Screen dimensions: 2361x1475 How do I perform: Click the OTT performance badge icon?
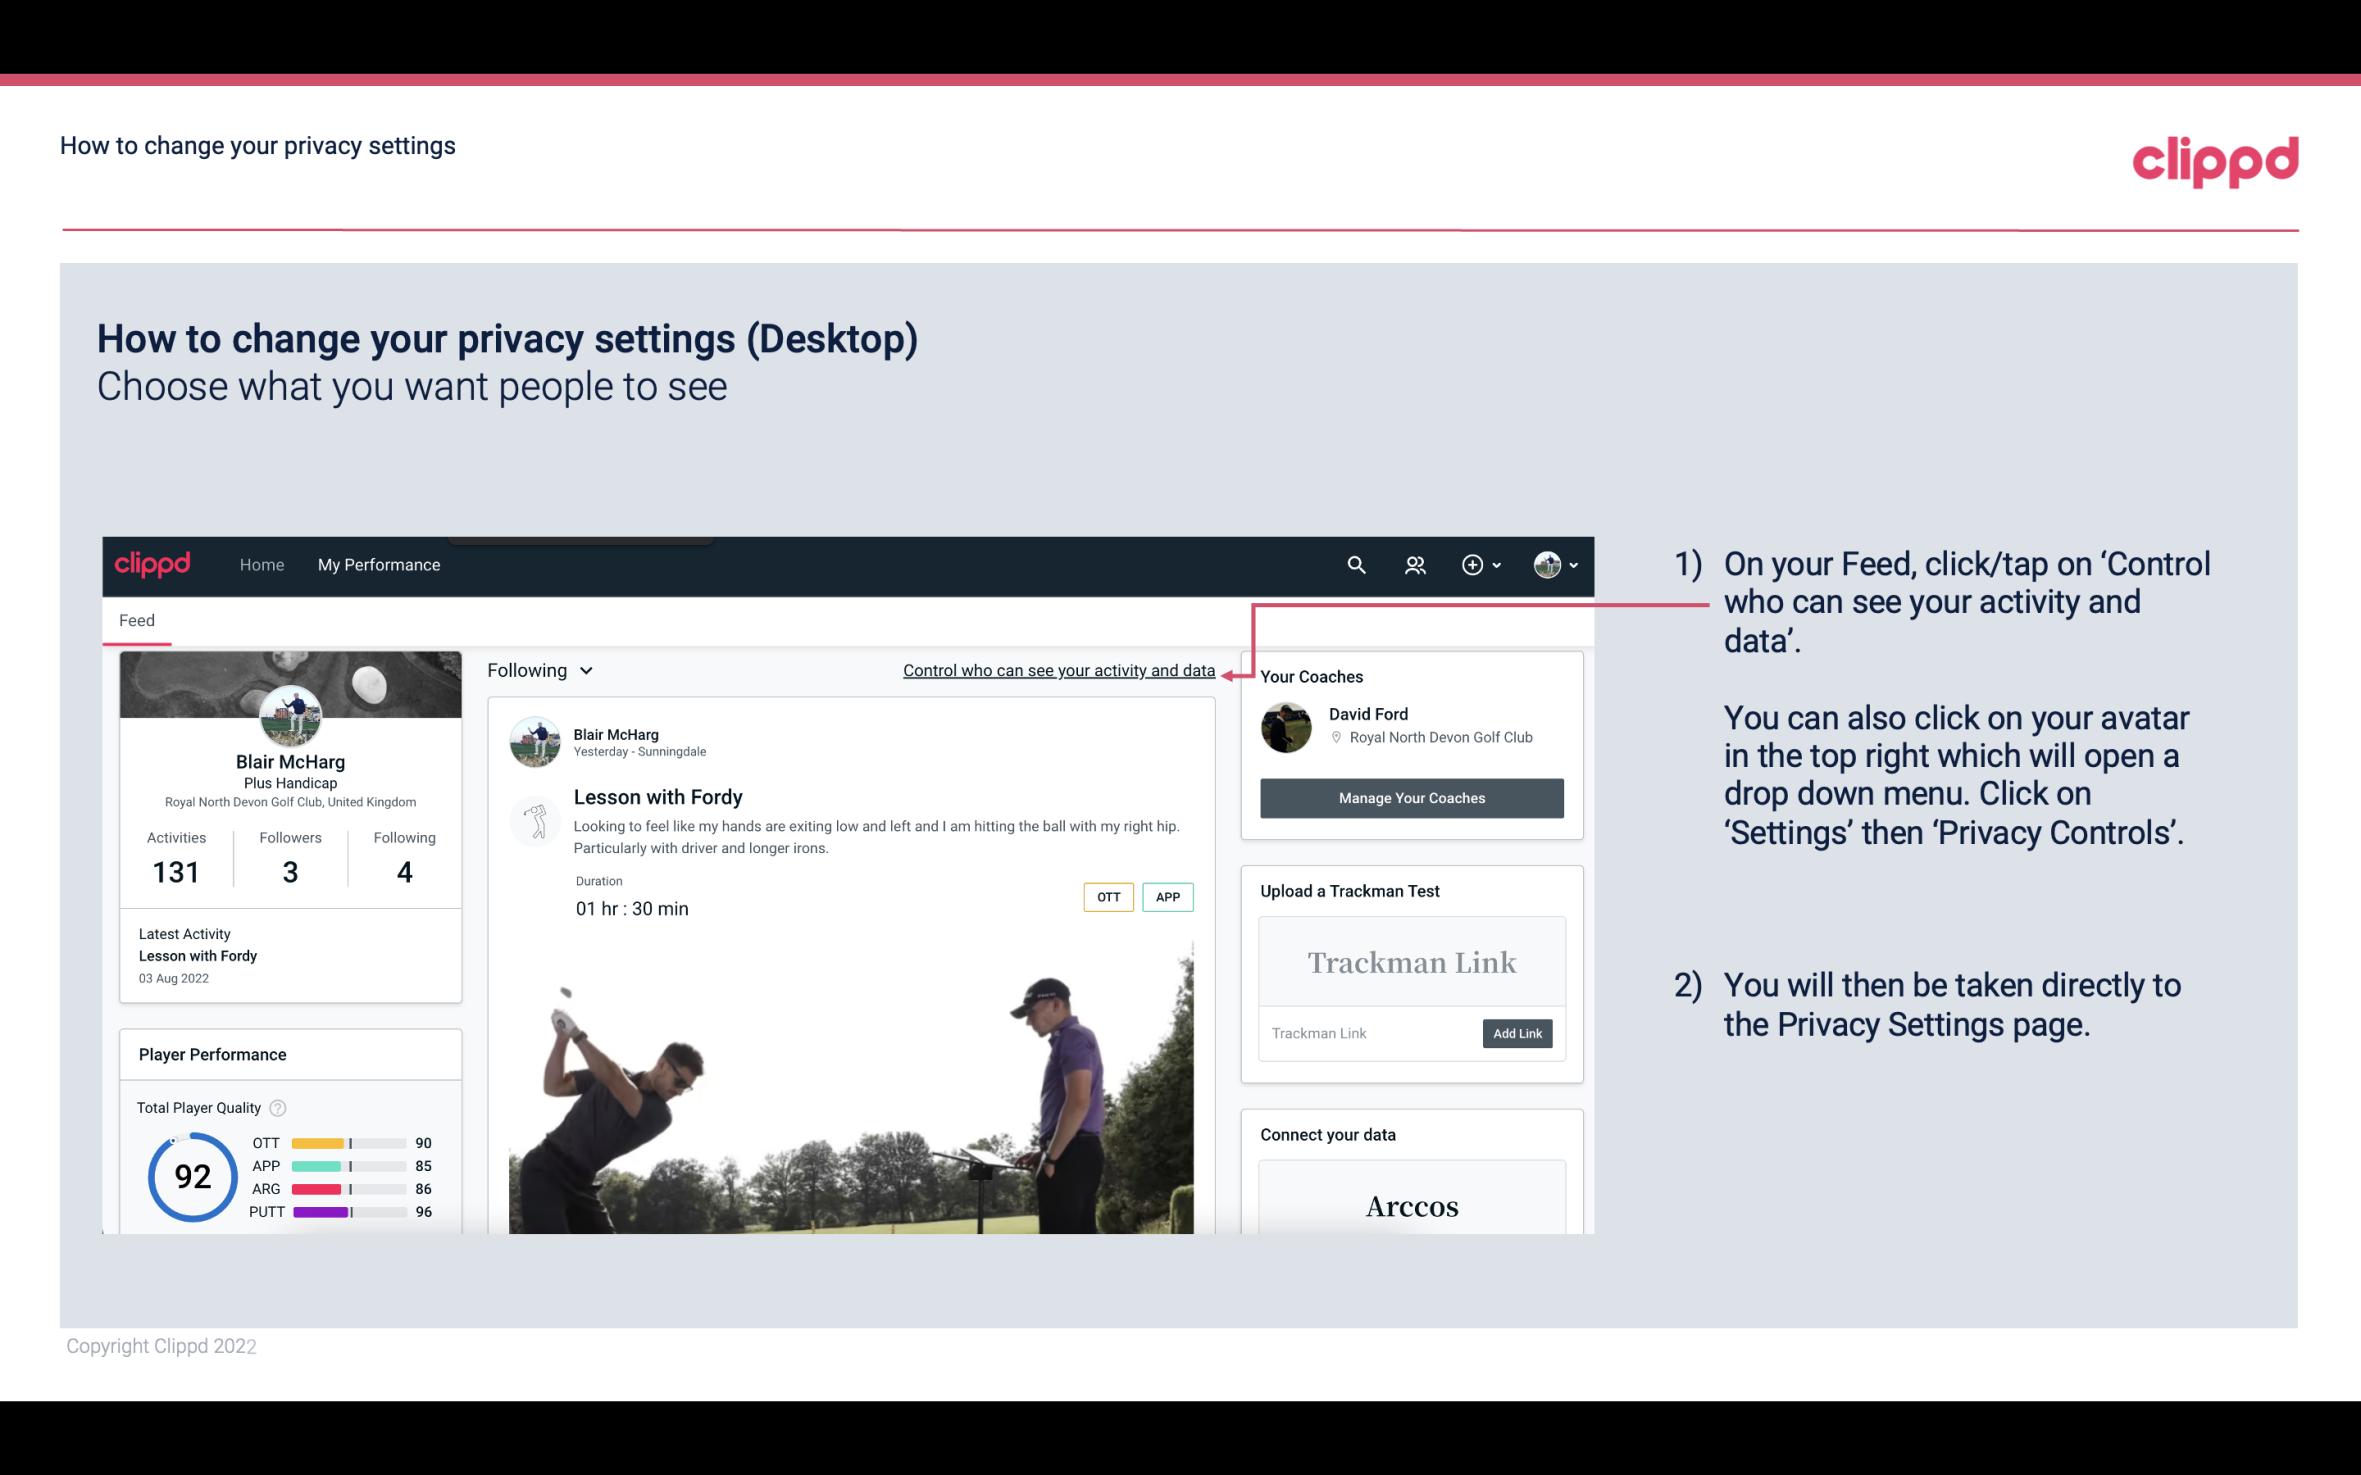[1106, 897]
